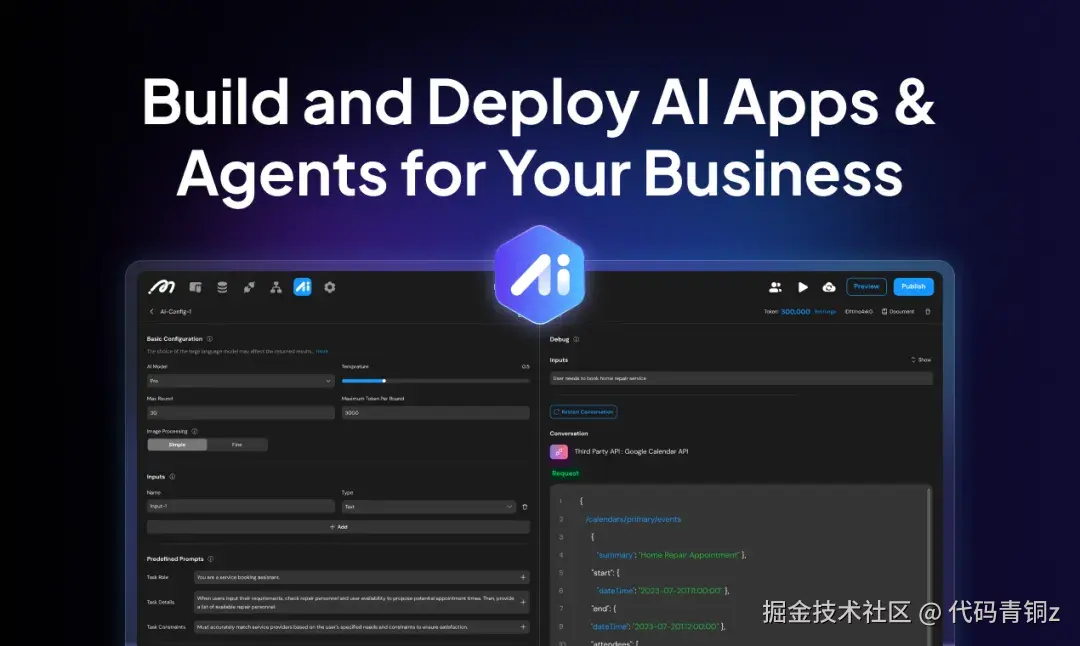Click the Task Details prompt text field
This screenshot has width=1080, height=646.
click(361, 602)
